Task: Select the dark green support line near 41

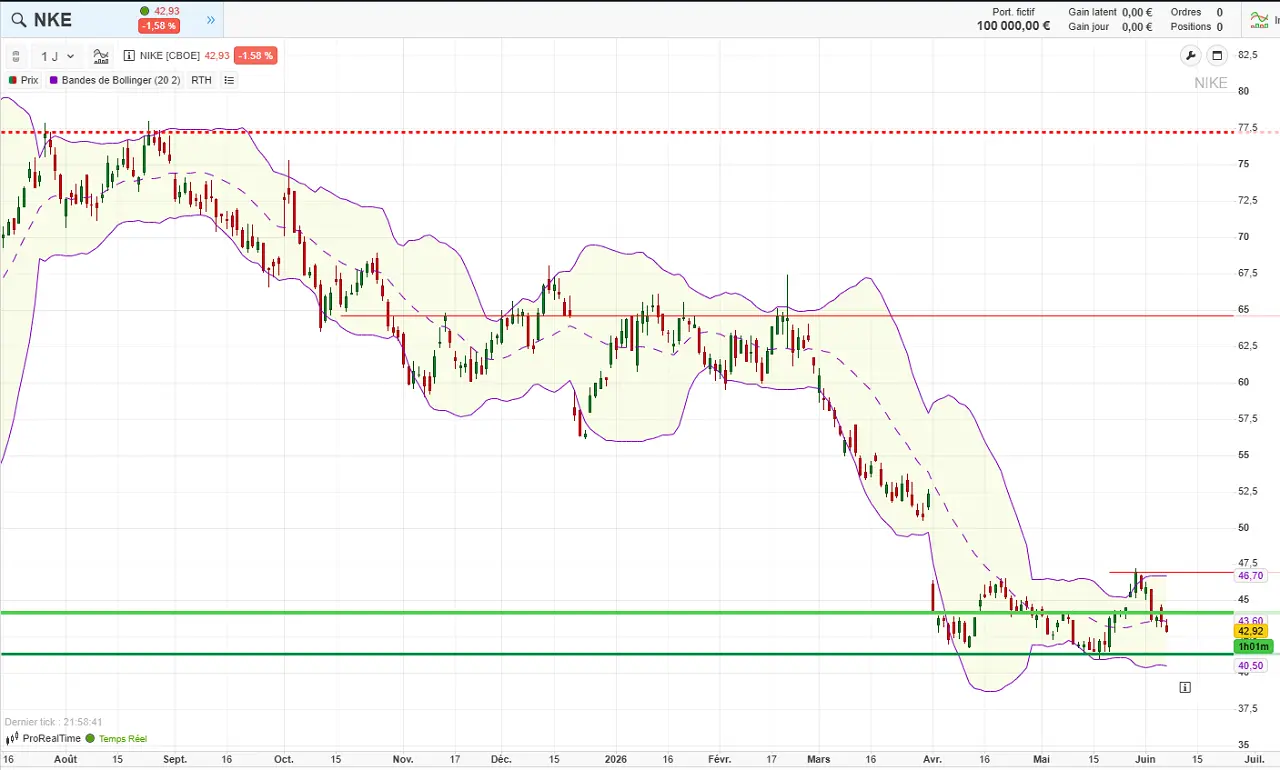Action: 617,654
